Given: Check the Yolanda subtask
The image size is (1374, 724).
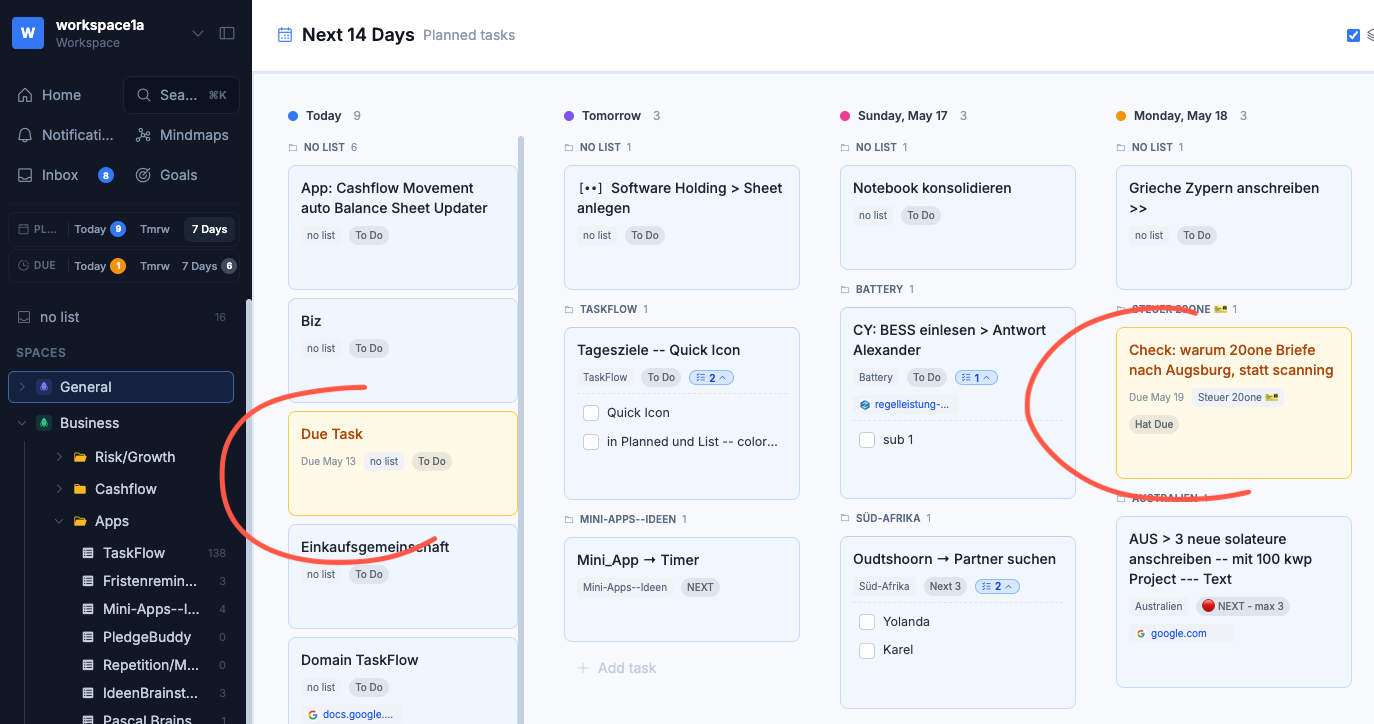Looking at the screenshot, I should [867, 622].
